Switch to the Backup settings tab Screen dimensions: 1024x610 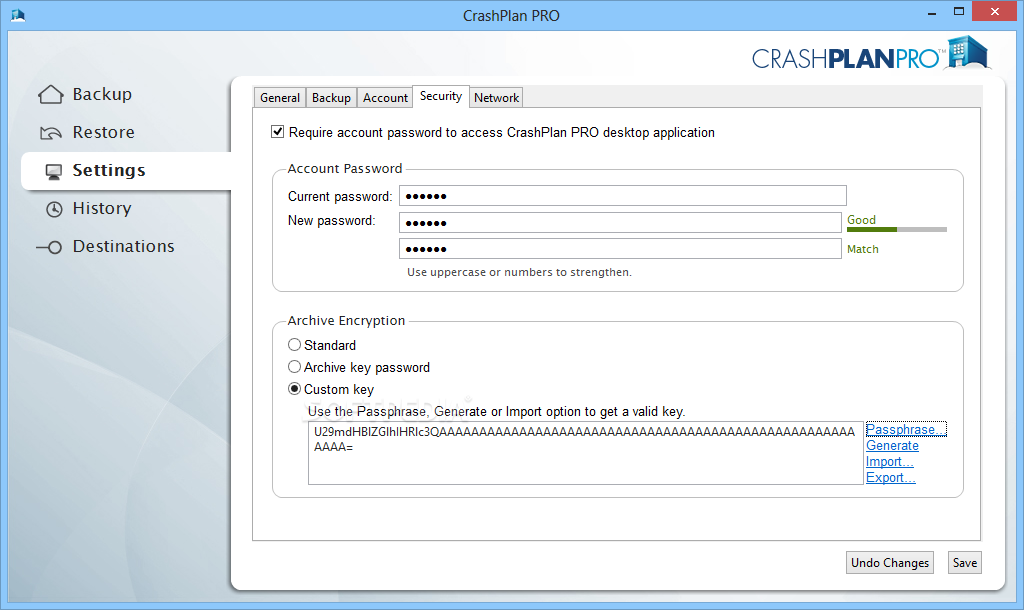(x=331, y=97)
